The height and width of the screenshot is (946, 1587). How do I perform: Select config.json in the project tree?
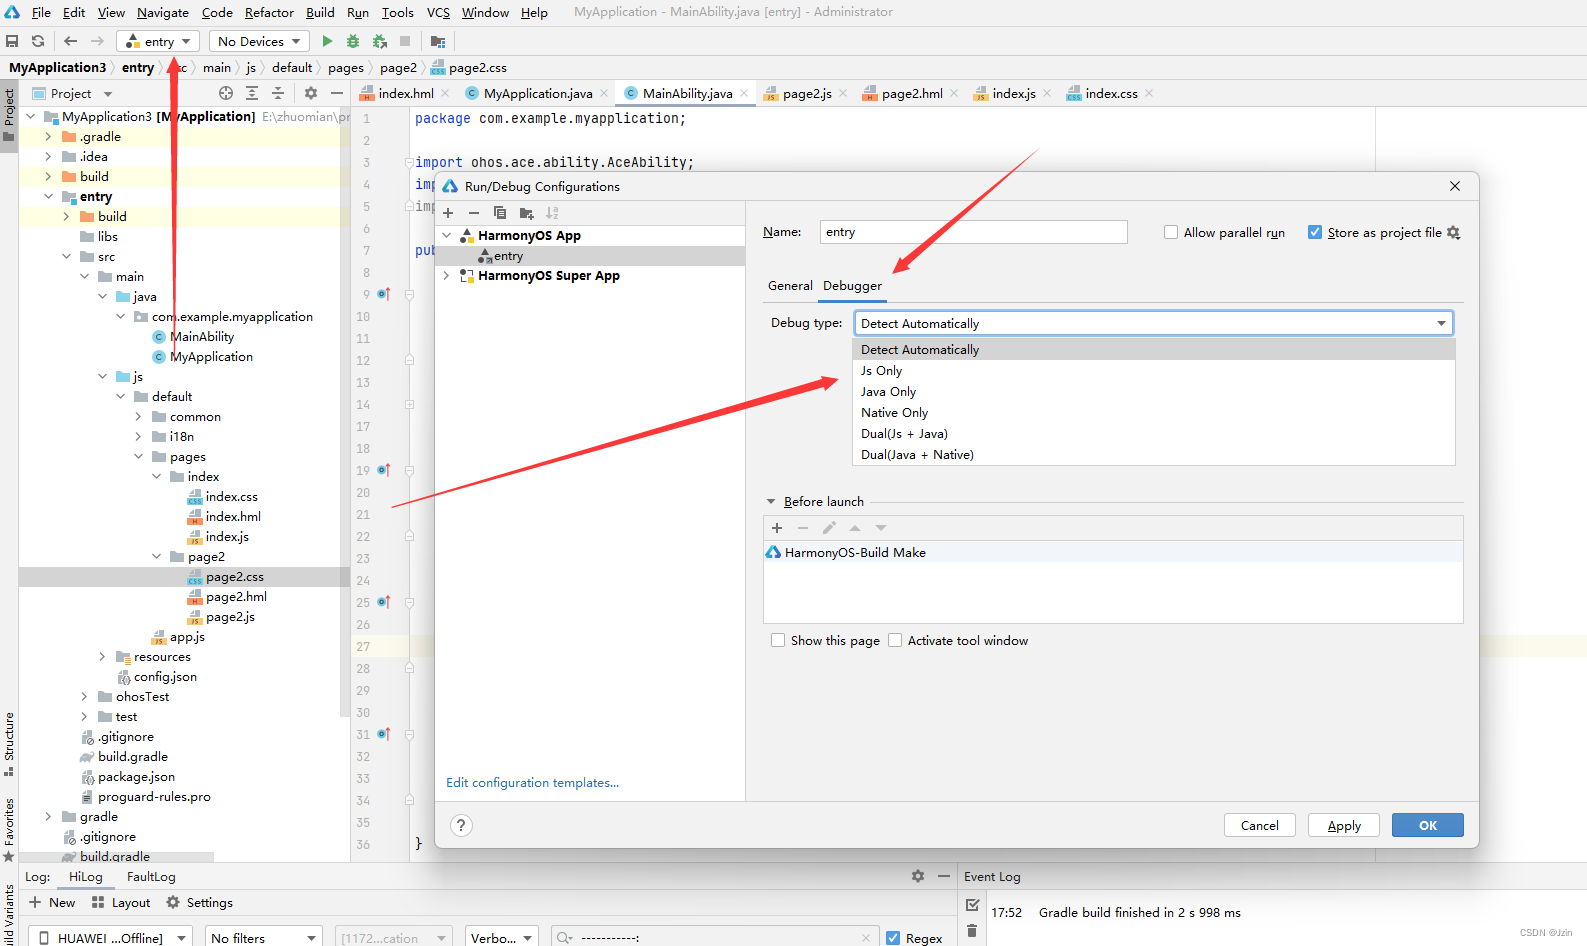165,676
